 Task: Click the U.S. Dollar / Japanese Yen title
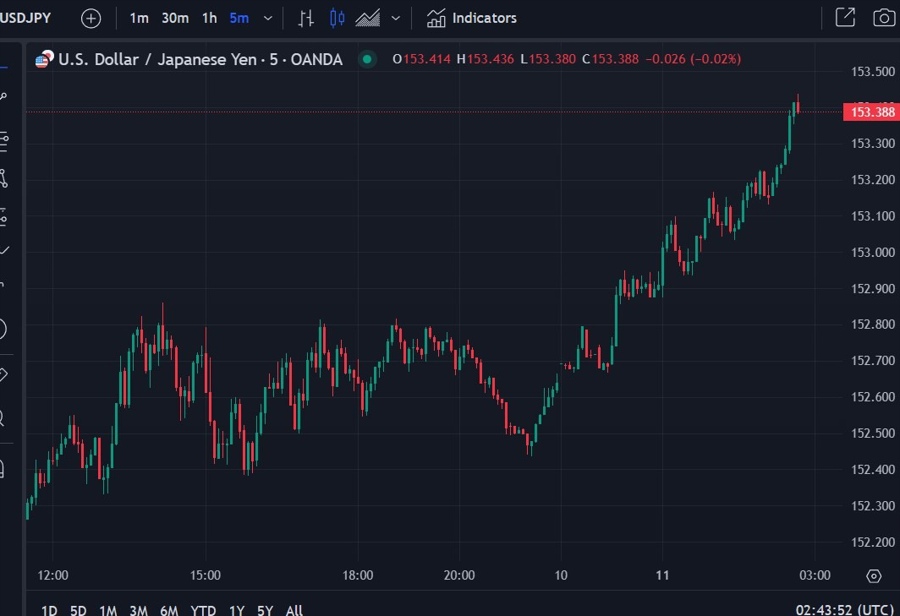tap(200, 59)
